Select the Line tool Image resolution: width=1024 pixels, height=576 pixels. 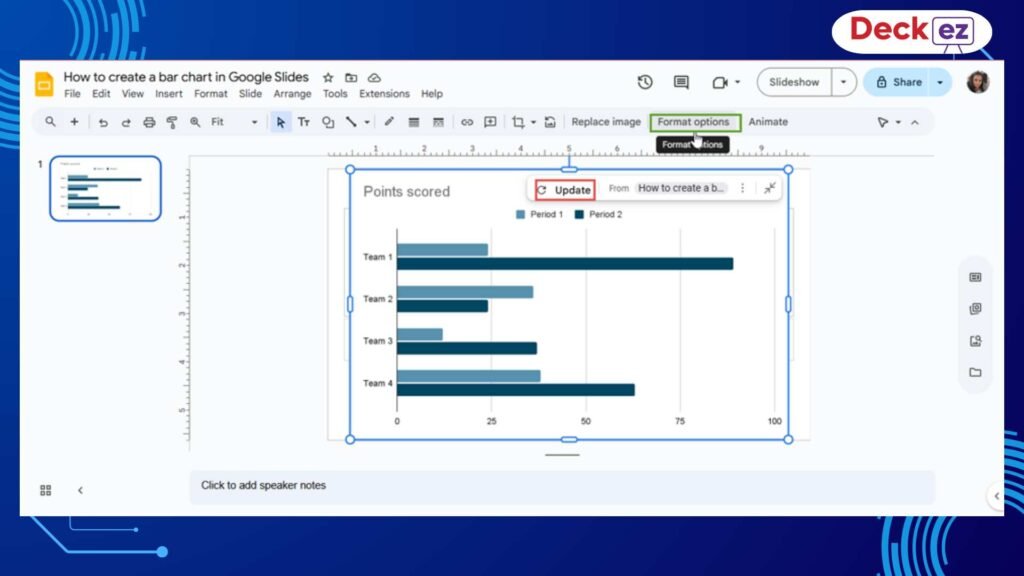pyautogui.click(x=351, y=122)
